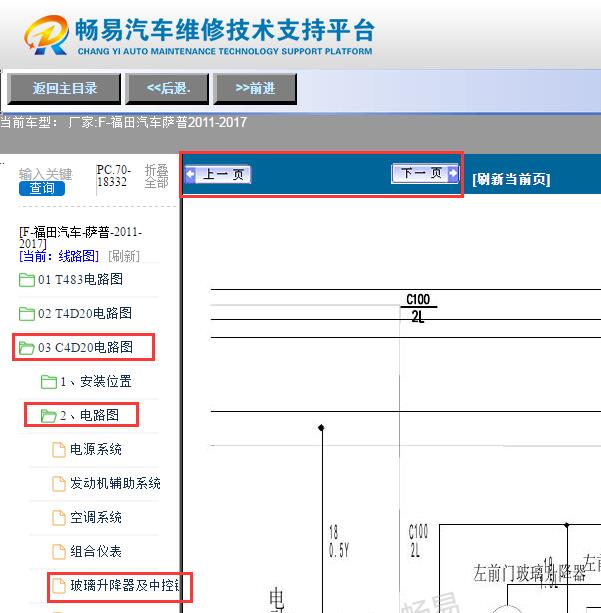Click the [F-福田汽车-萨普-2011-2017] heading
The image size is (601, 613).
click(81, 238)
